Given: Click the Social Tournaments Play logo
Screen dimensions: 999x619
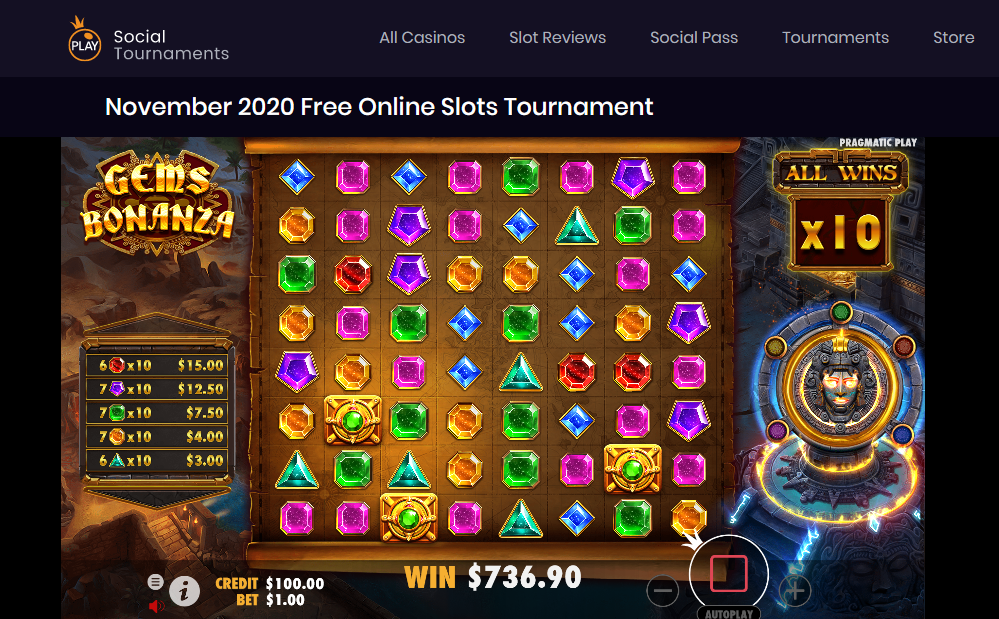Looking at the screenshot, I should click(x=148, y=39).
